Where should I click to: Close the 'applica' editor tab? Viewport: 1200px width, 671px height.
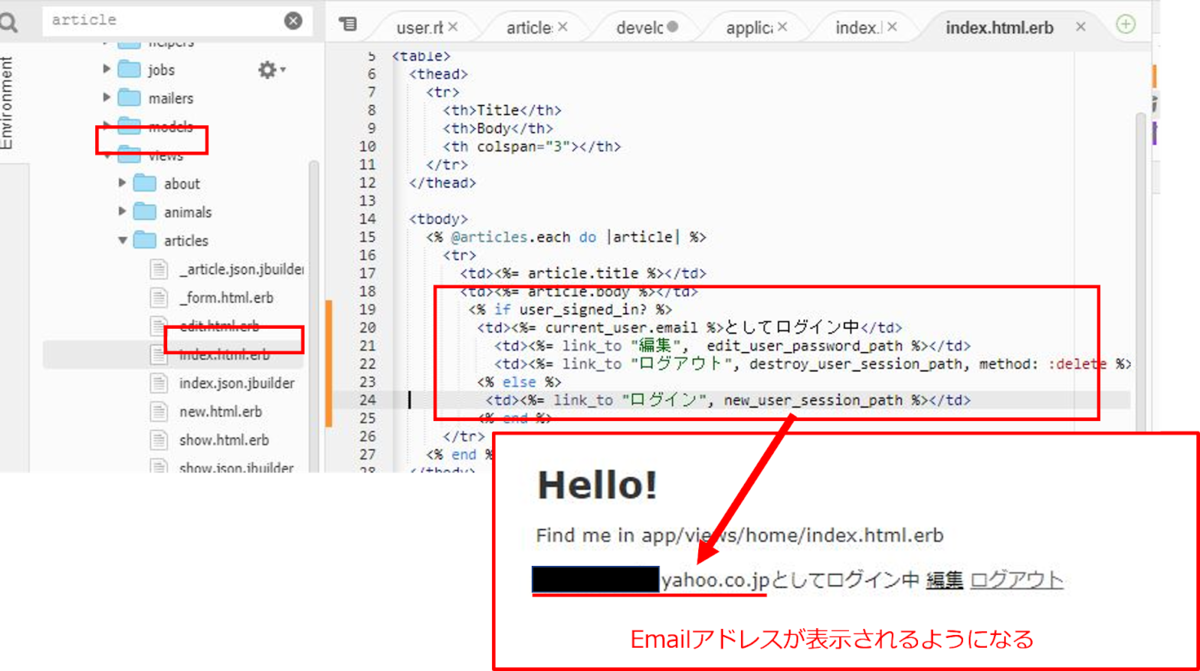pos(782,27)
